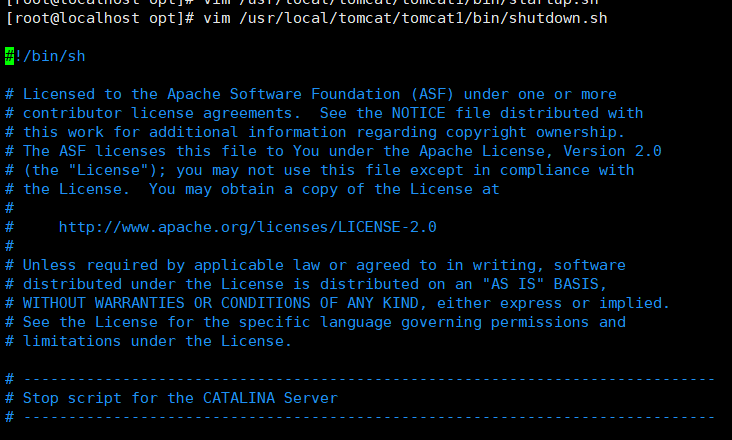Image resolution: width=732 pixels, height=440 pixels.
Task: Click the 'vim /usr/local/tomcat/tomcat1/bin/shutdown.sh' command line
Action: coord(405,18)
